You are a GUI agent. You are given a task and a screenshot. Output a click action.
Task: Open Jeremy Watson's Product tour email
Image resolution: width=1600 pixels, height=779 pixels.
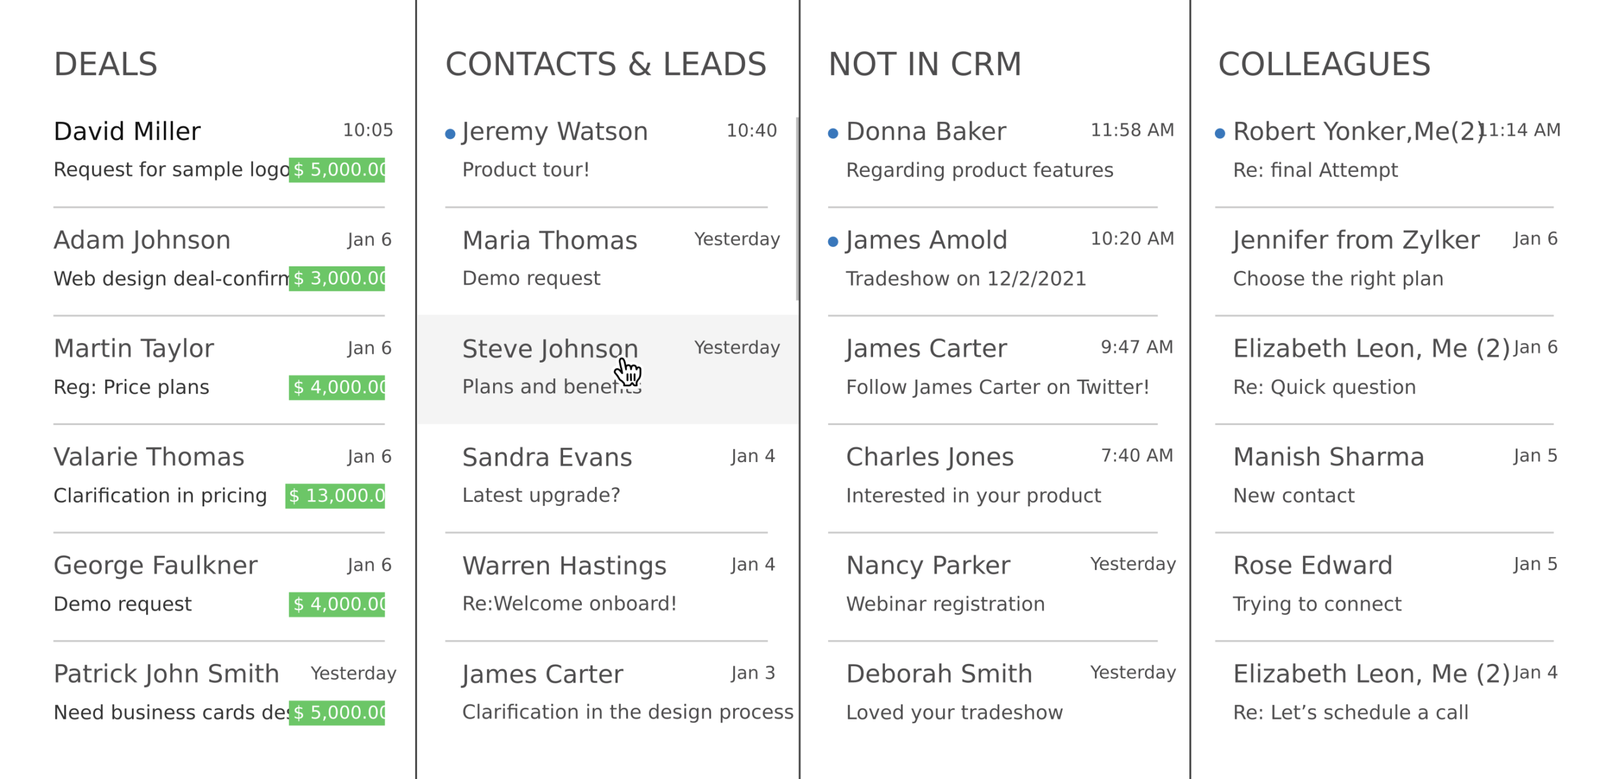point(608,151)
